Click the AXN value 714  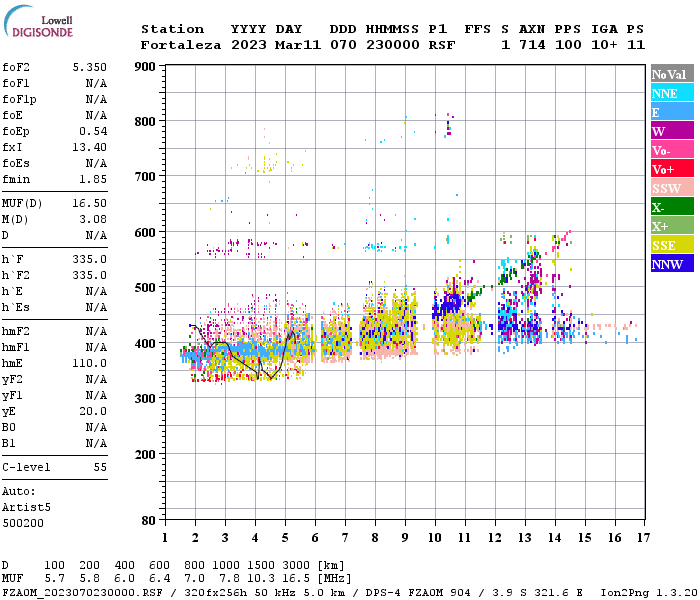[532, 45]
